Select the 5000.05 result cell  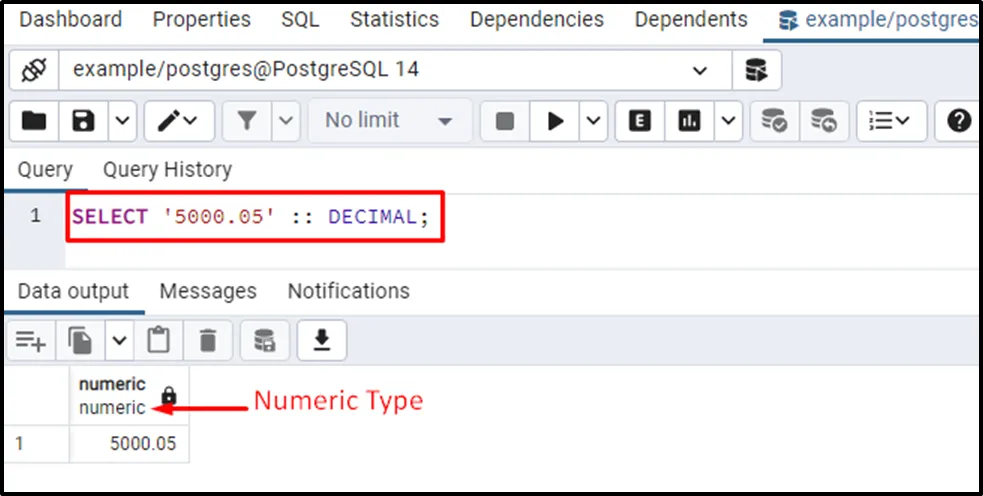tap(129, 444)
